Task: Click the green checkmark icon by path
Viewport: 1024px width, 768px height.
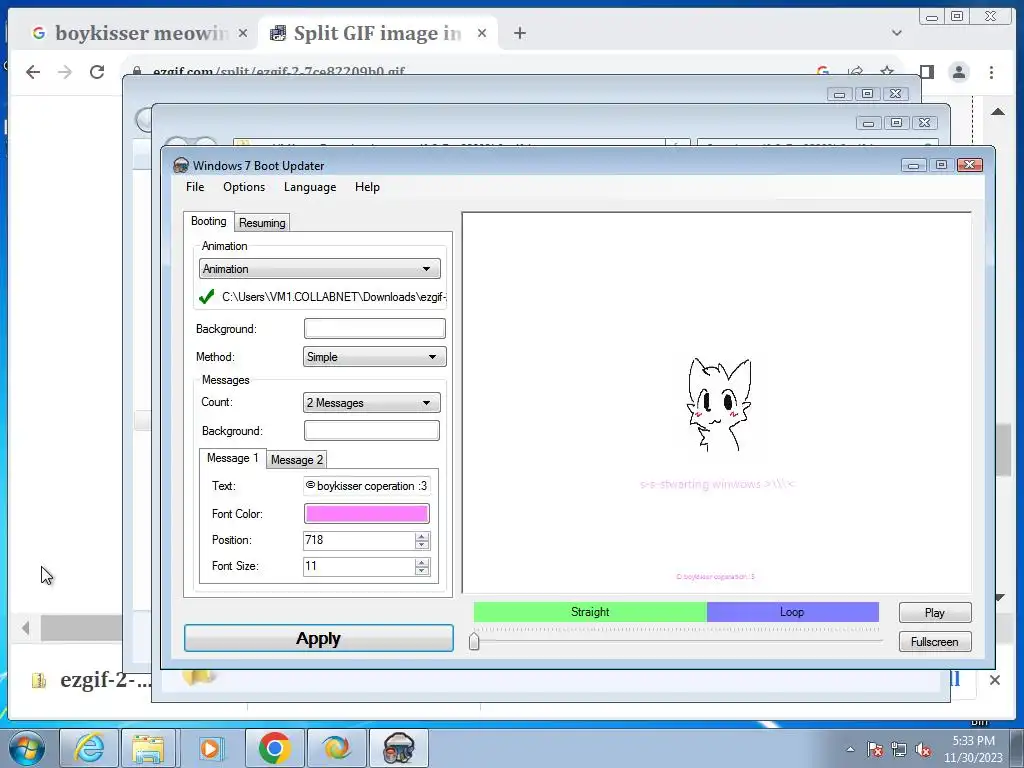Action: [x=206, y=296]
